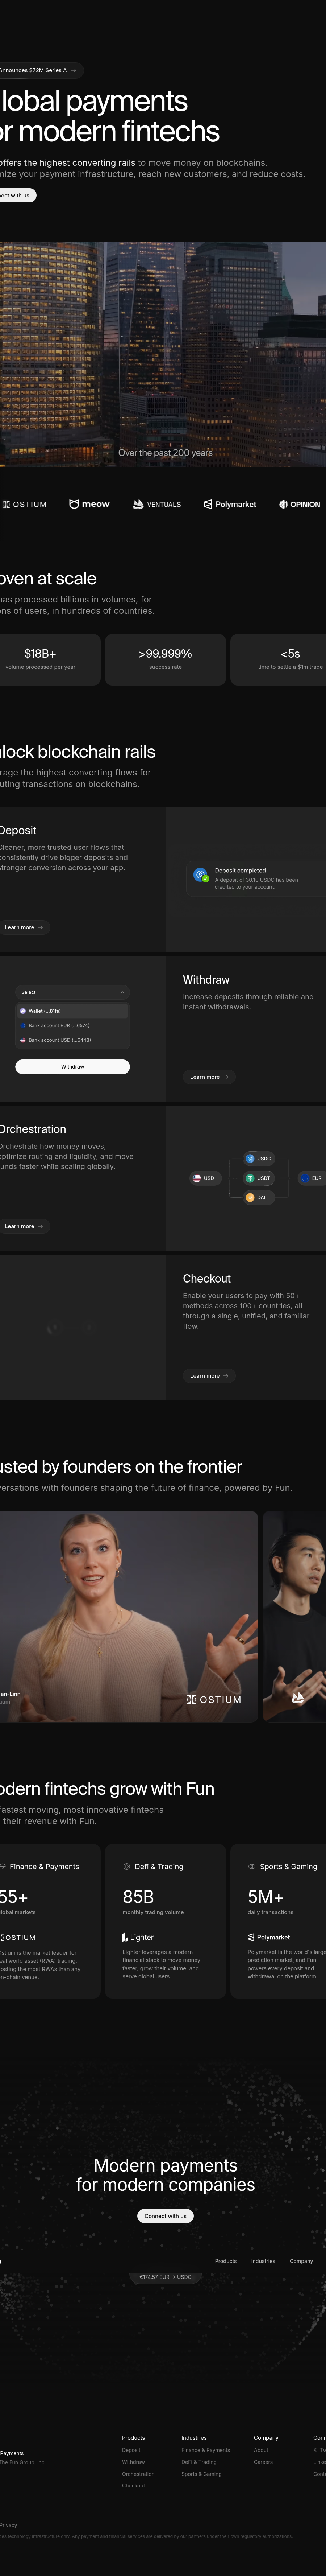The width and height of the screenshot is (326, 2576).
Task: Open the Company nav menu
Action: 301,2261
